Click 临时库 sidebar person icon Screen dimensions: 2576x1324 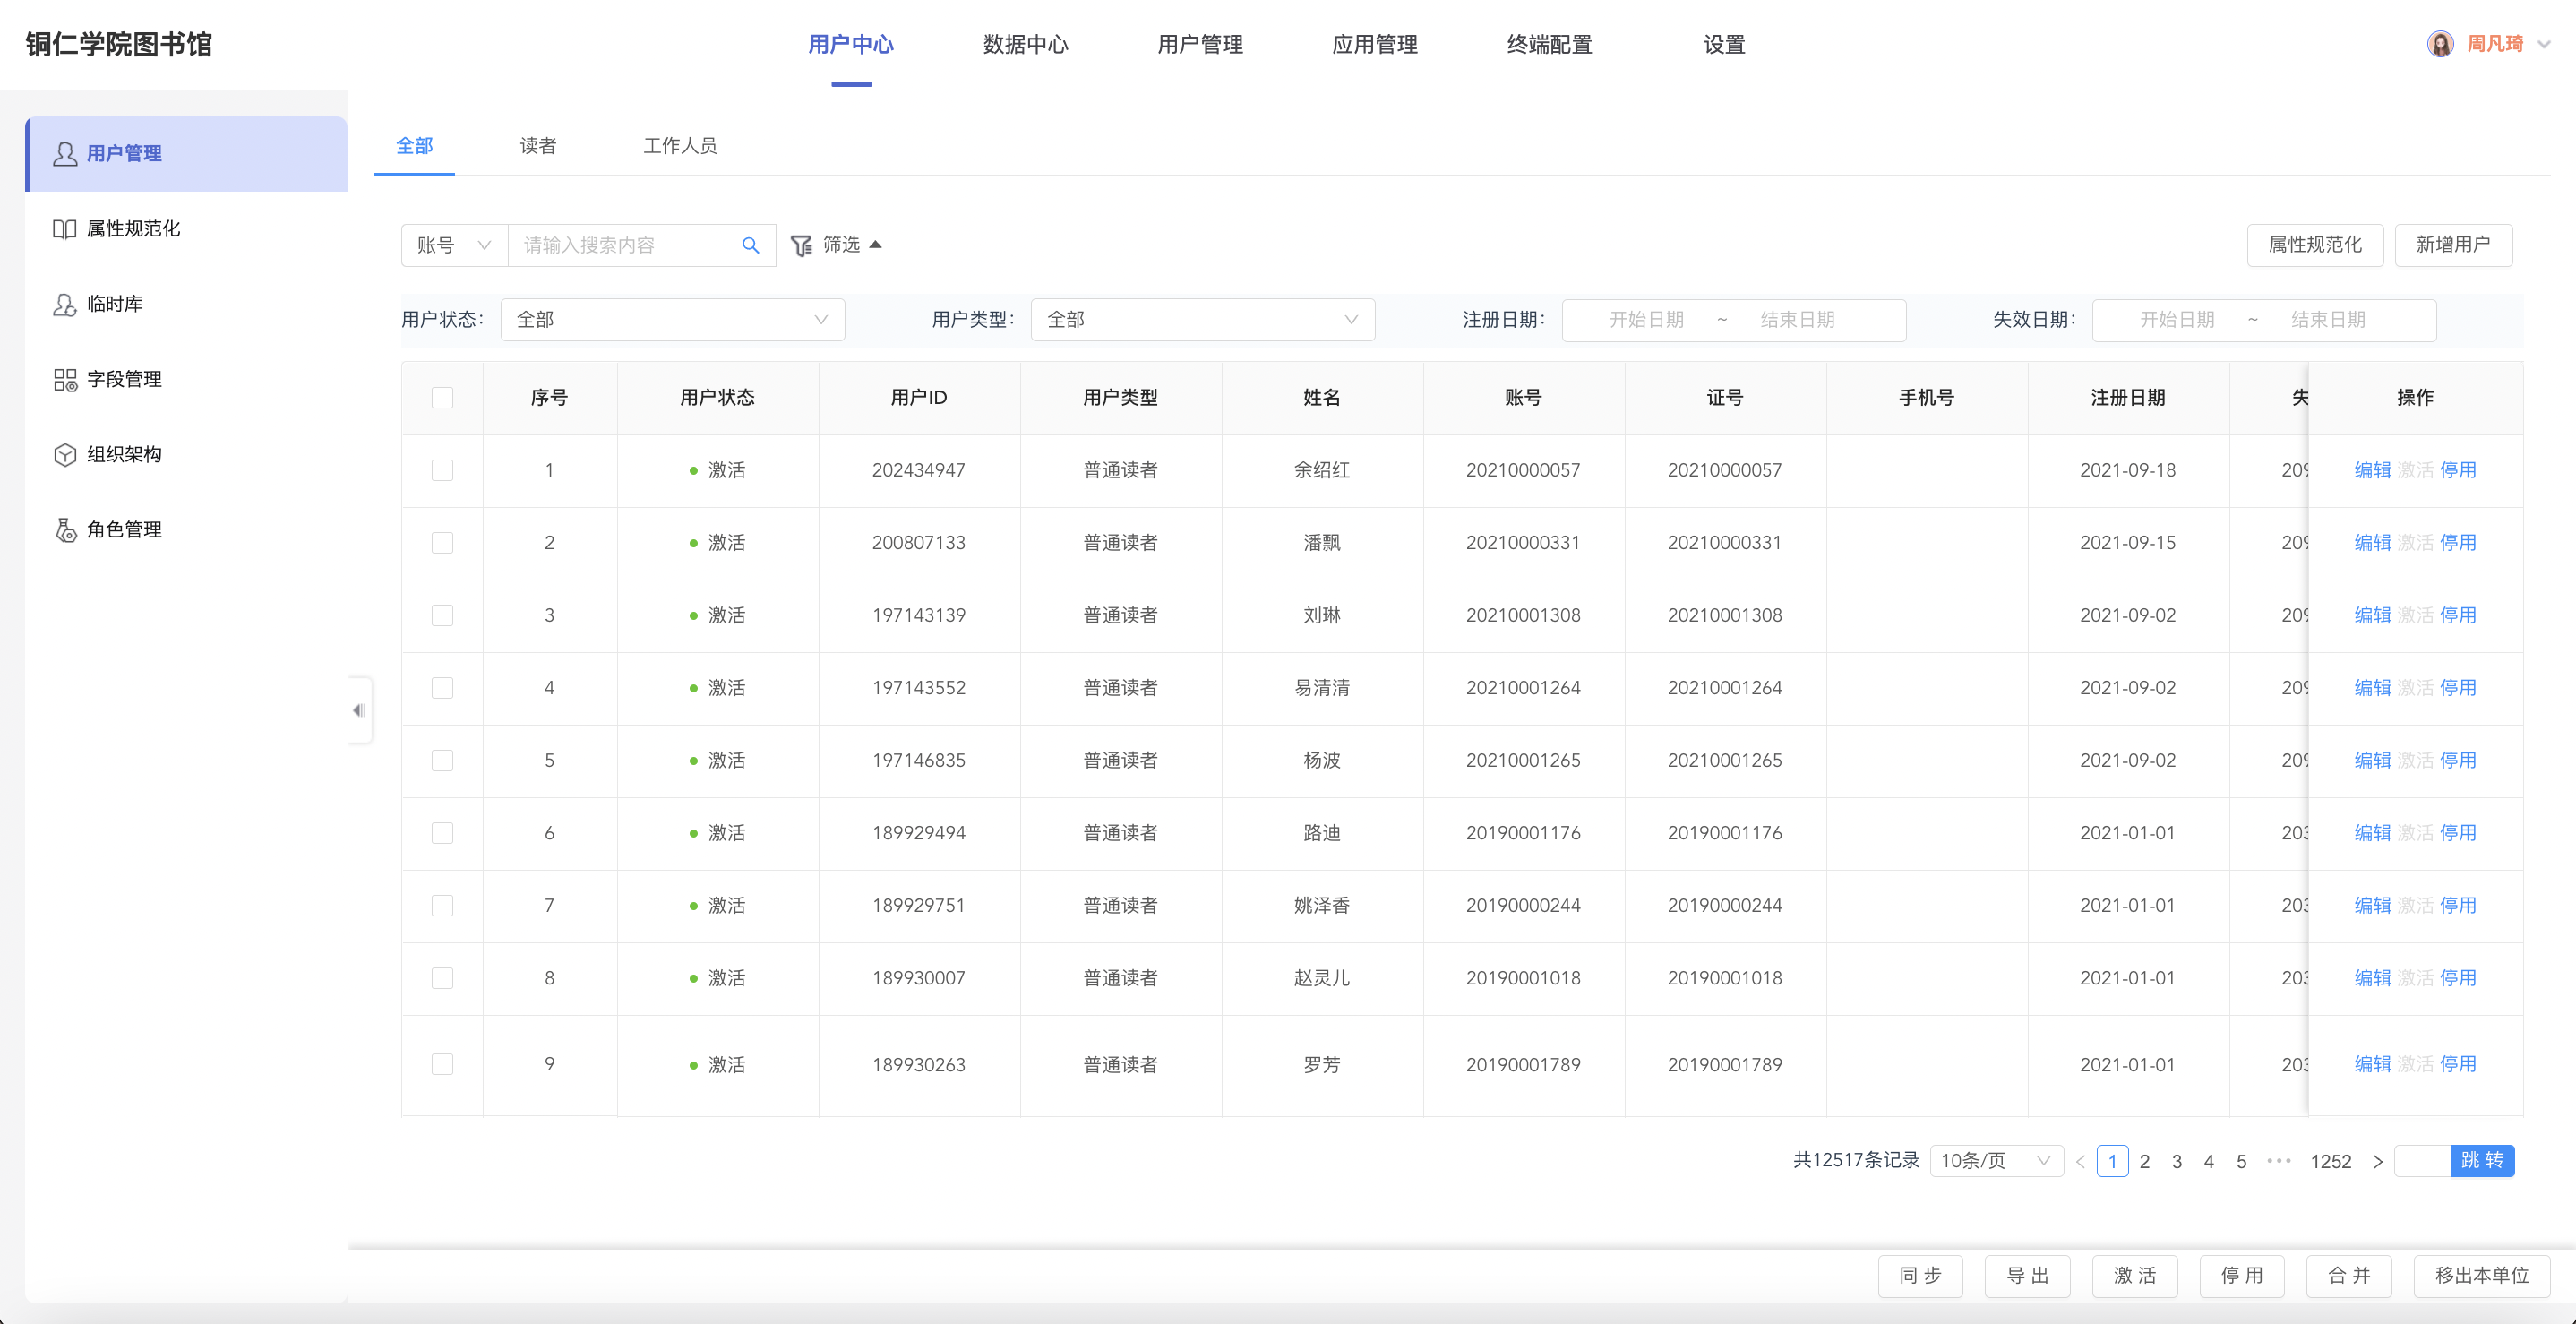click(64, 304)
